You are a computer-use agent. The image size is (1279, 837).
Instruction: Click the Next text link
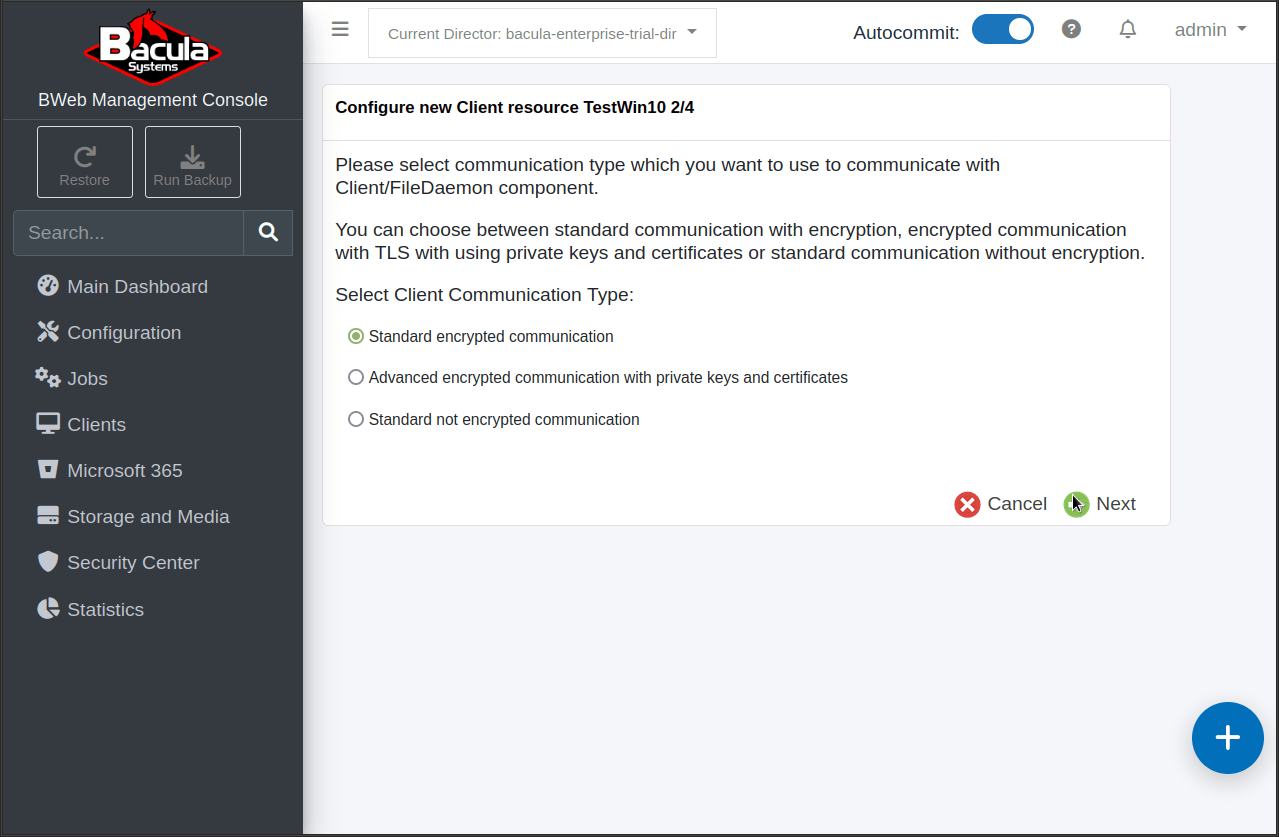(x=1116, y=504)
